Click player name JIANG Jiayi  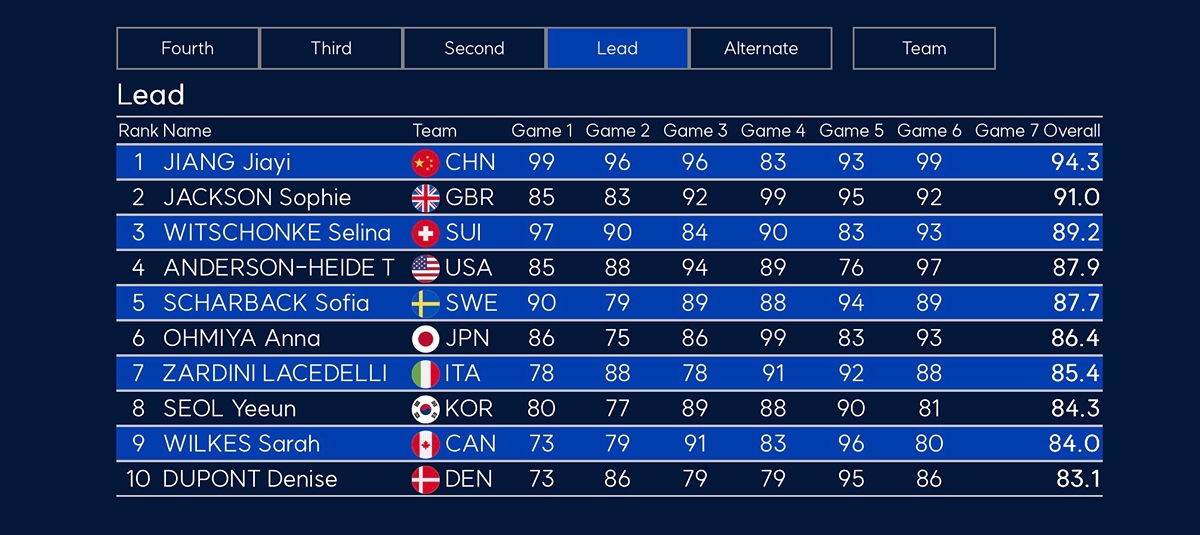[x=227, y=163]
